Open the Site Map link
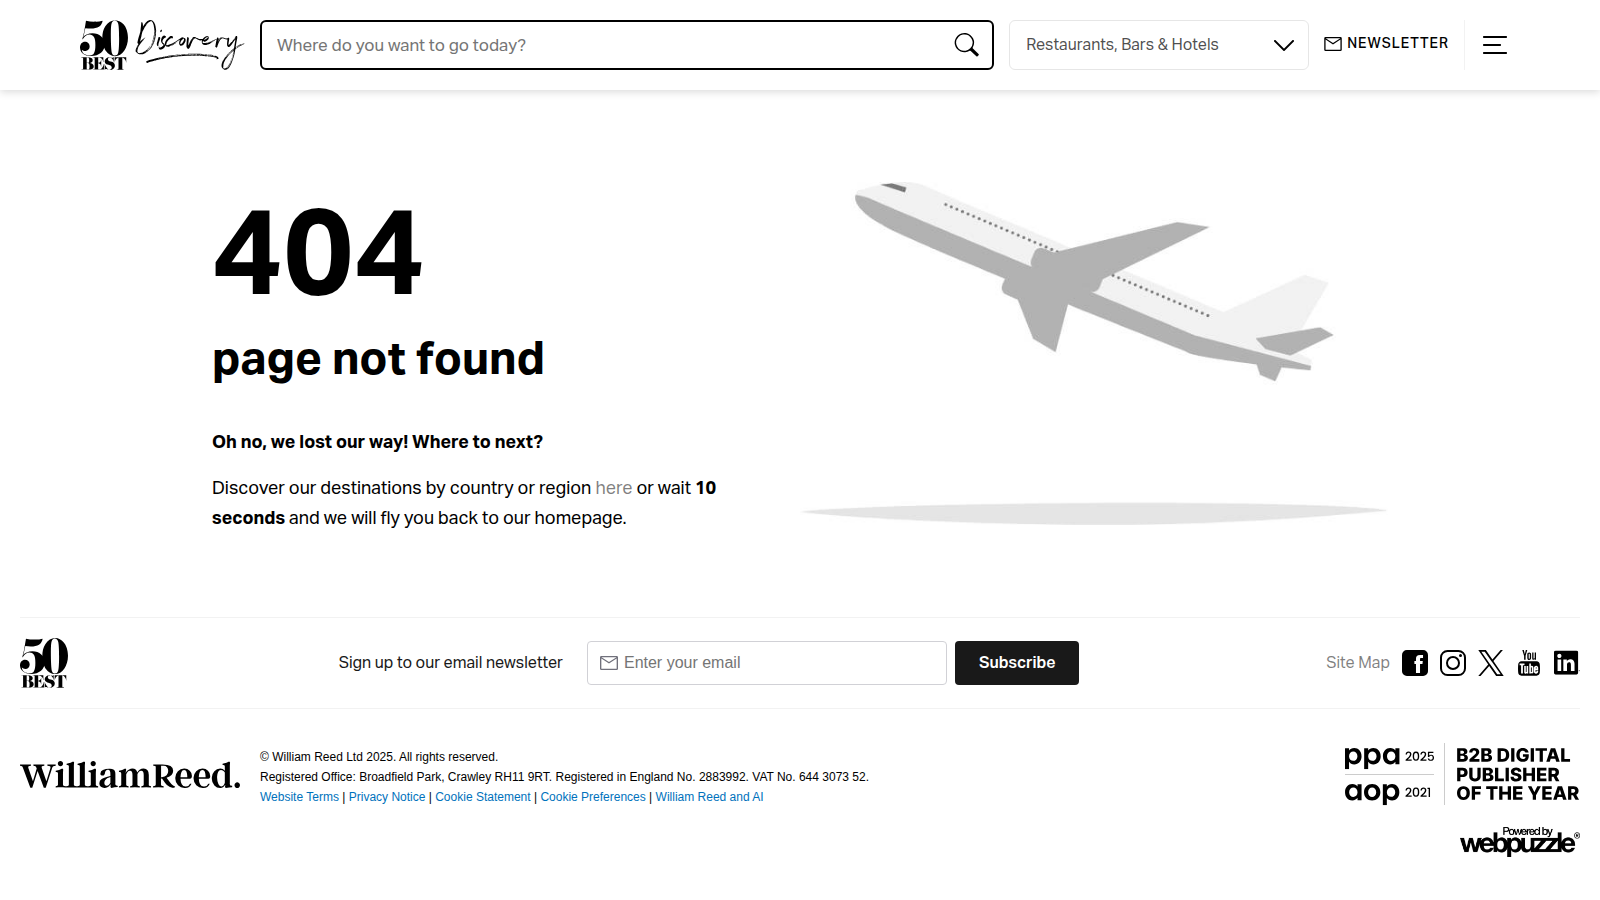Viewport: 1600px width, 900px height. click(x=1357, y=663)
